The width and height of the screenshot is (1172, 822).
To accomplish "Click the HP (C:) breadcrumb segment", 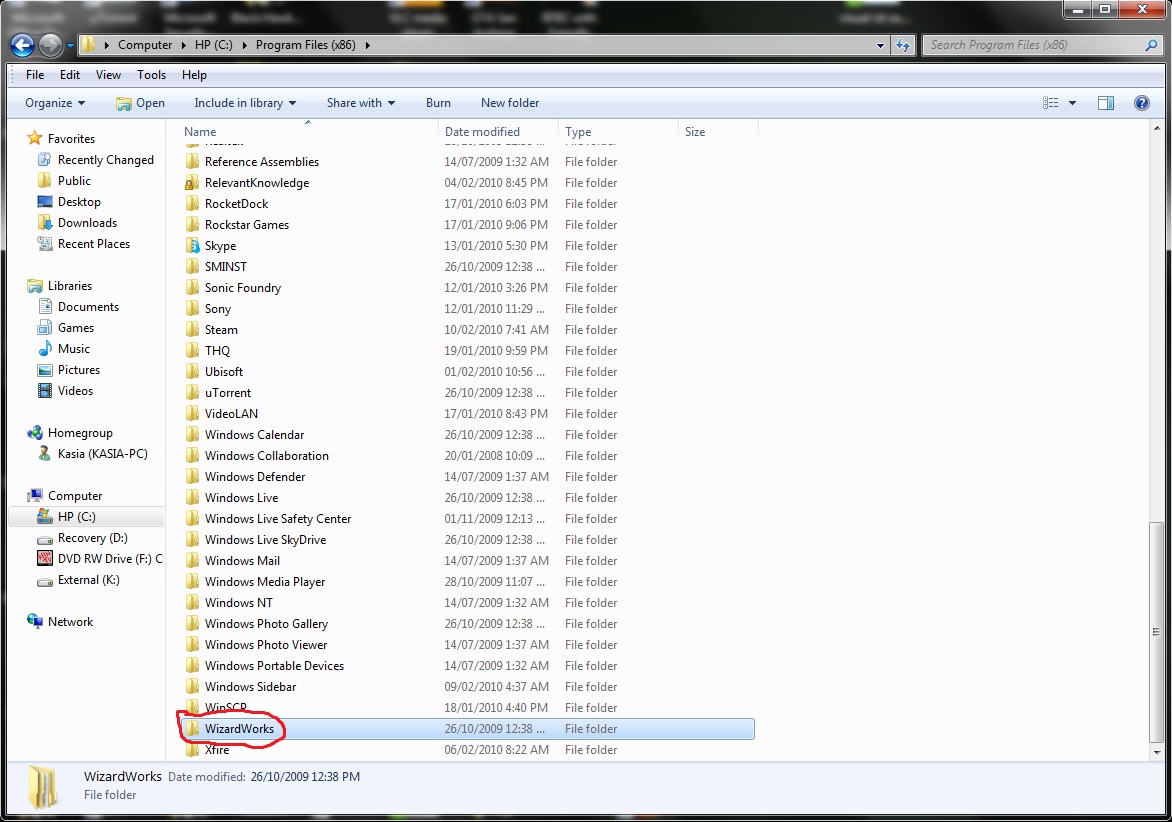I will click(213, 45).
